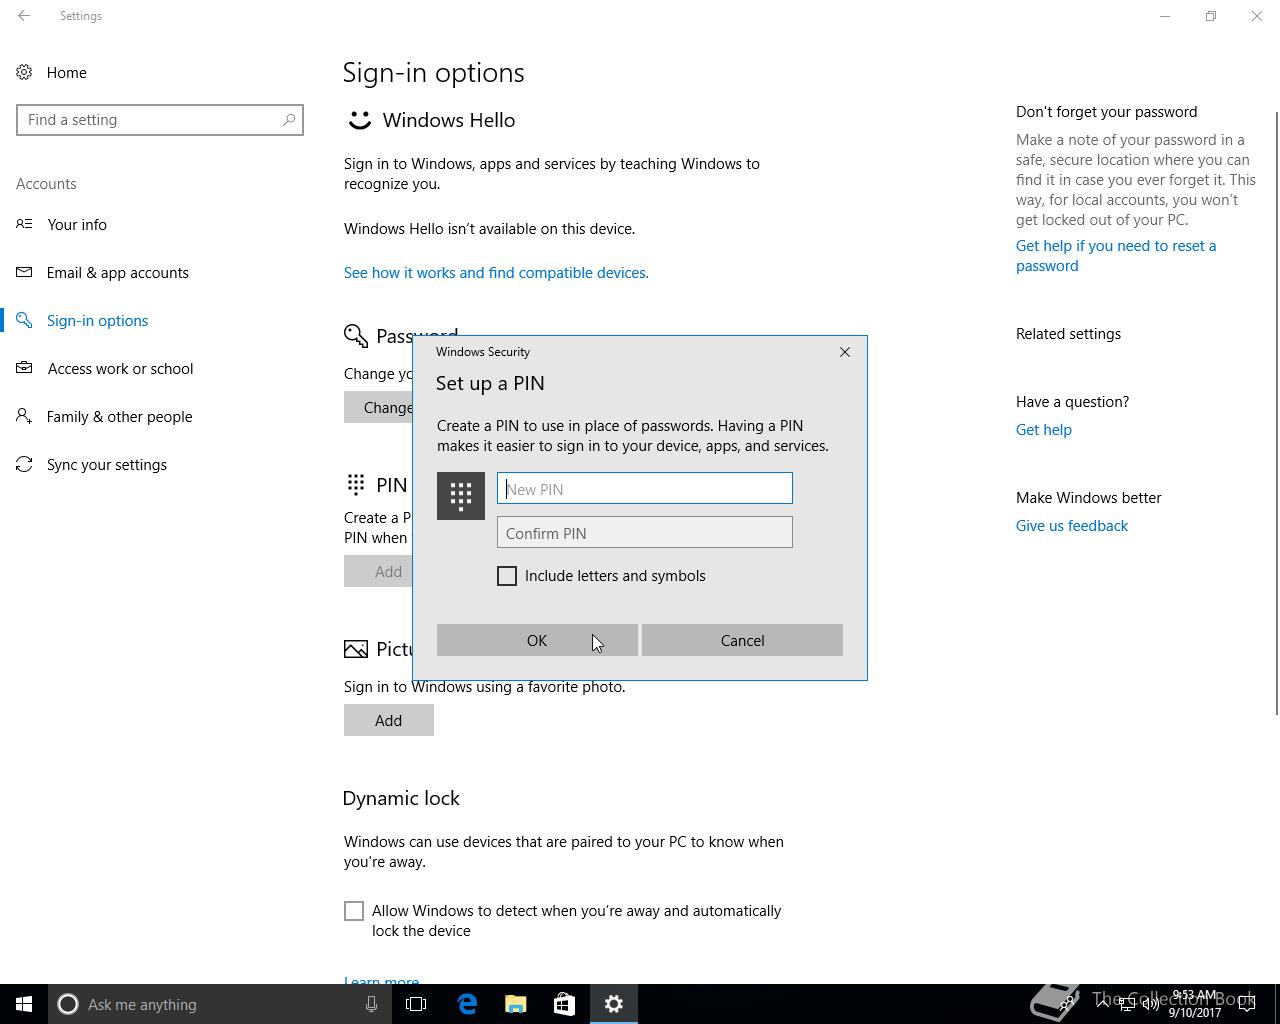Click the Confirm PIN field
Screen dimensions: 1280x1024
click(x=645, y=532)
